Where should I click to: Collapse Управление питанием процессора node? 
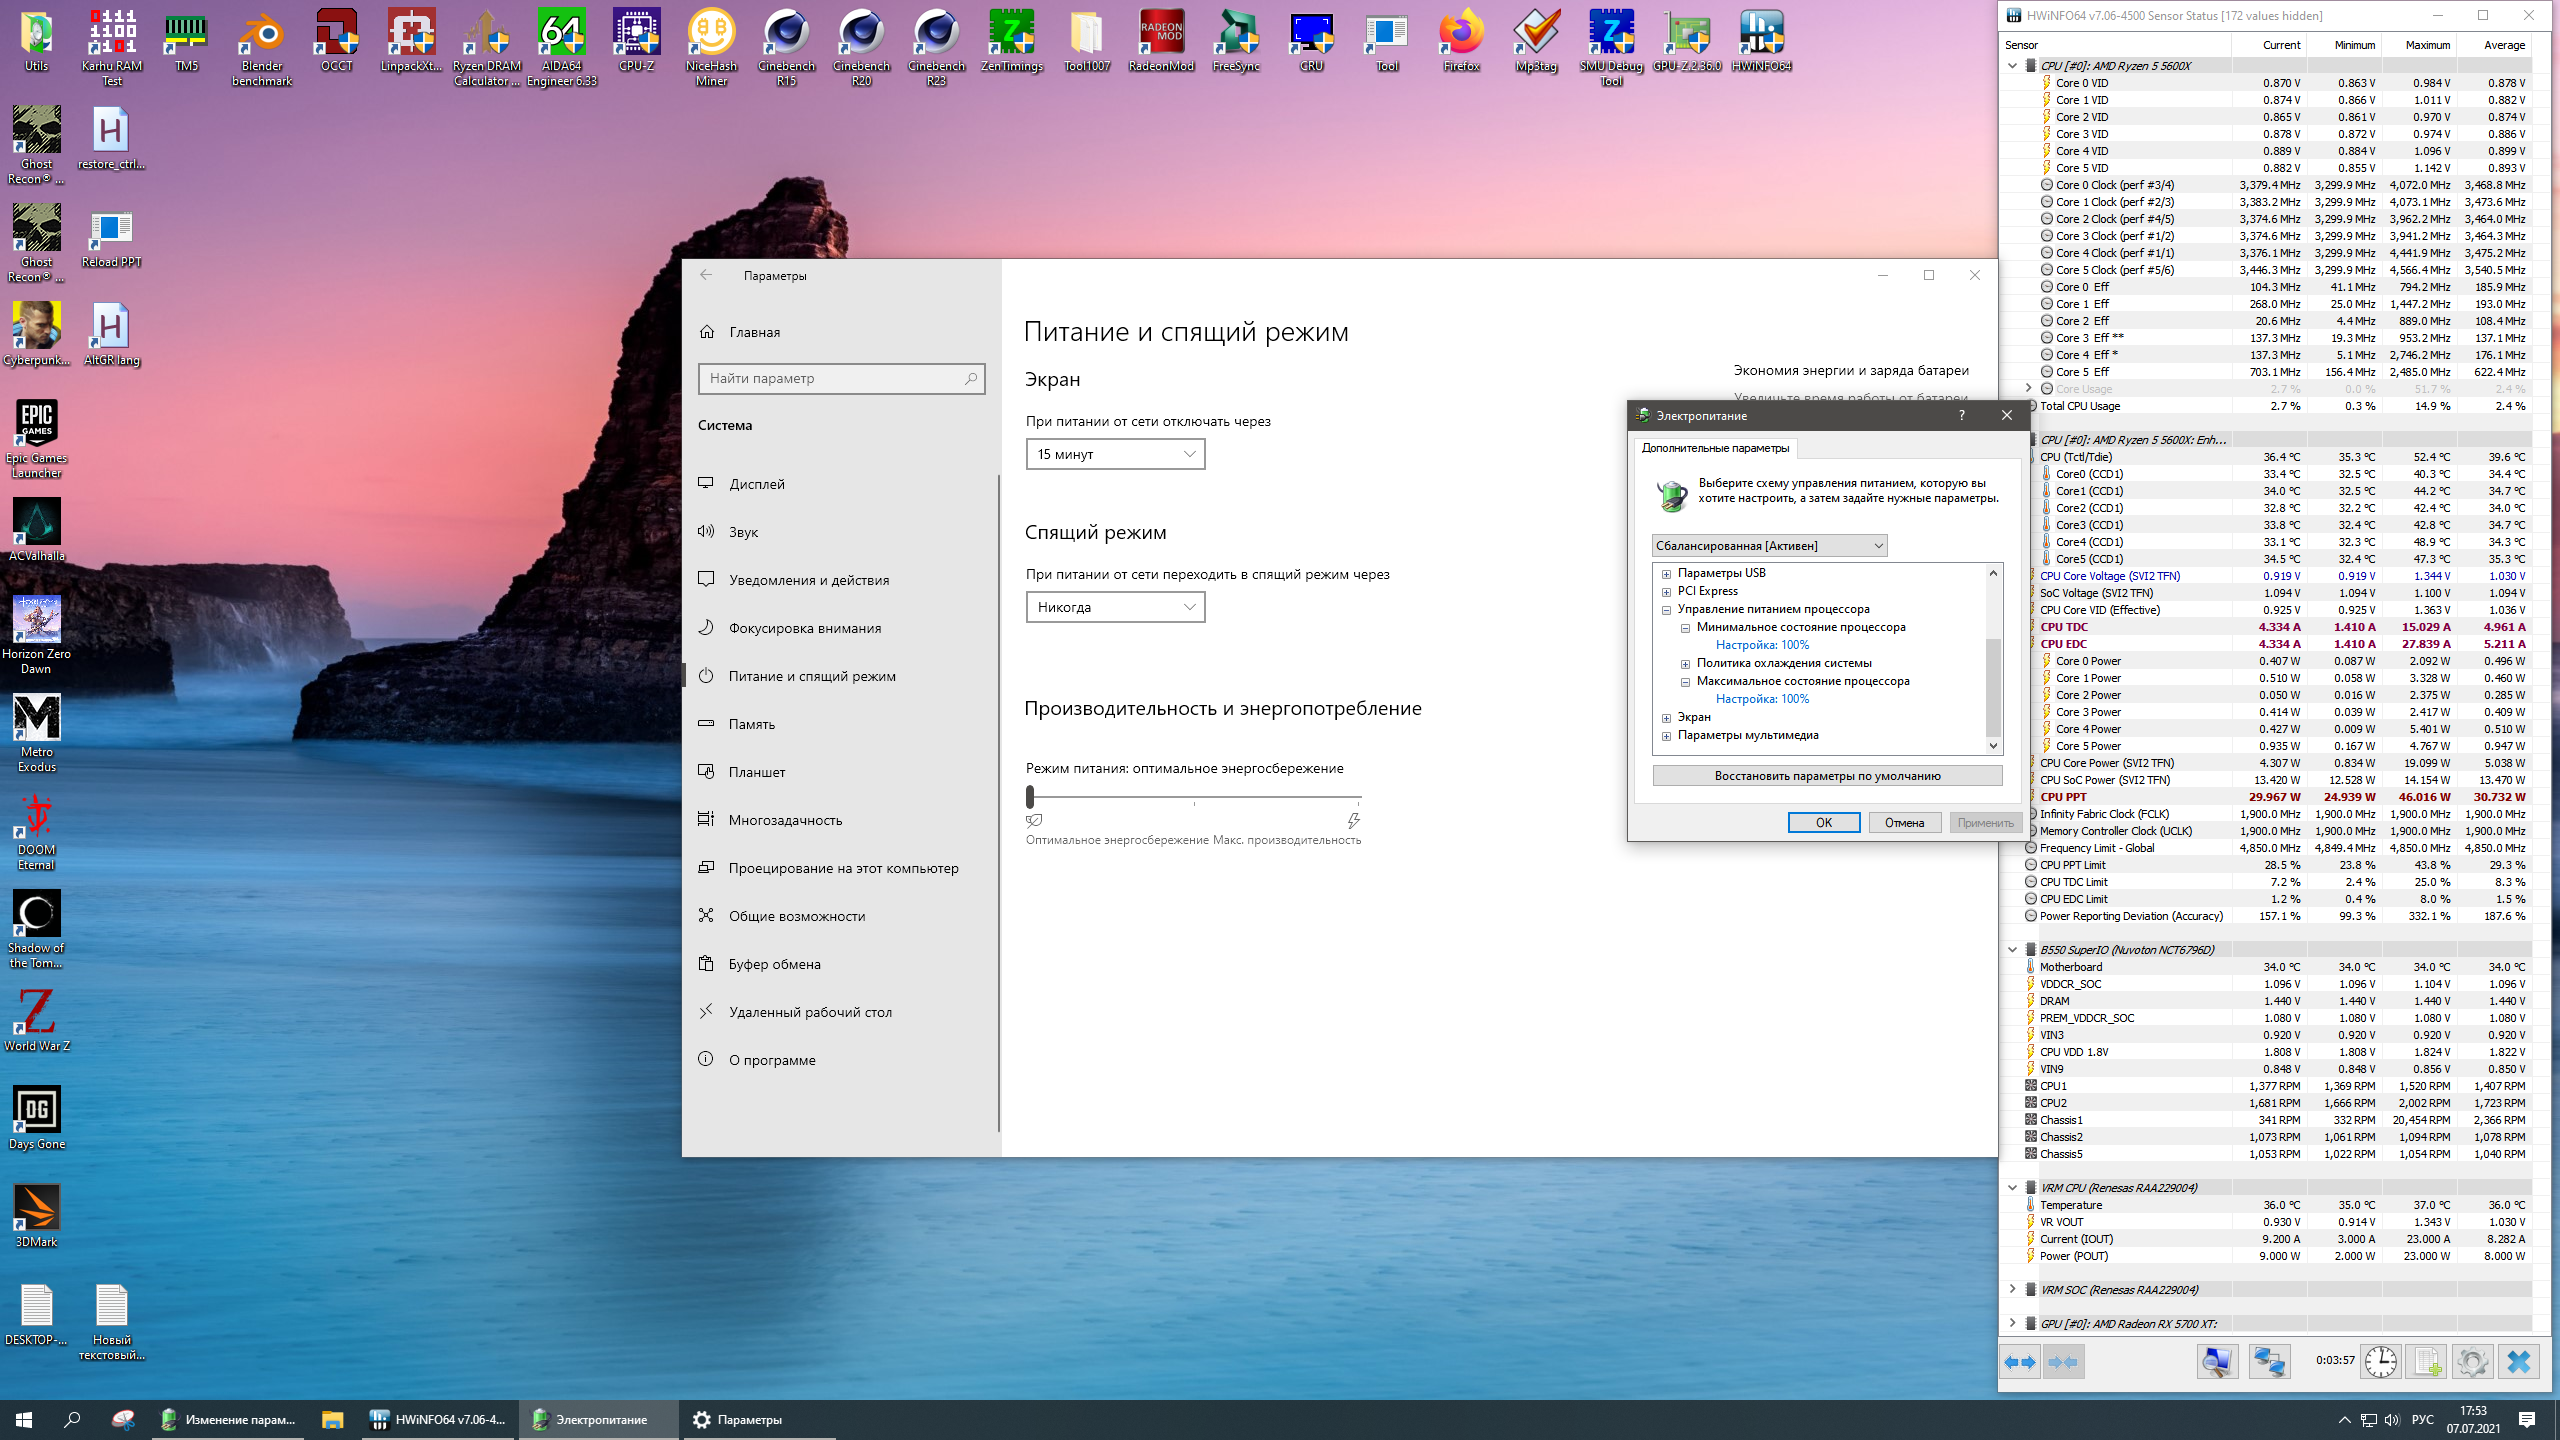(x=1666, y=610)
